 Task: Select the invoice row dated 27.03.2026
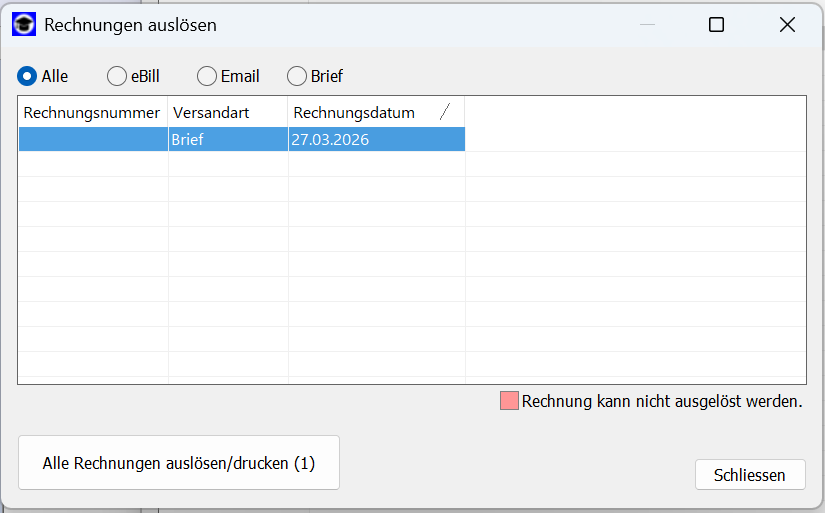(242, 139)
